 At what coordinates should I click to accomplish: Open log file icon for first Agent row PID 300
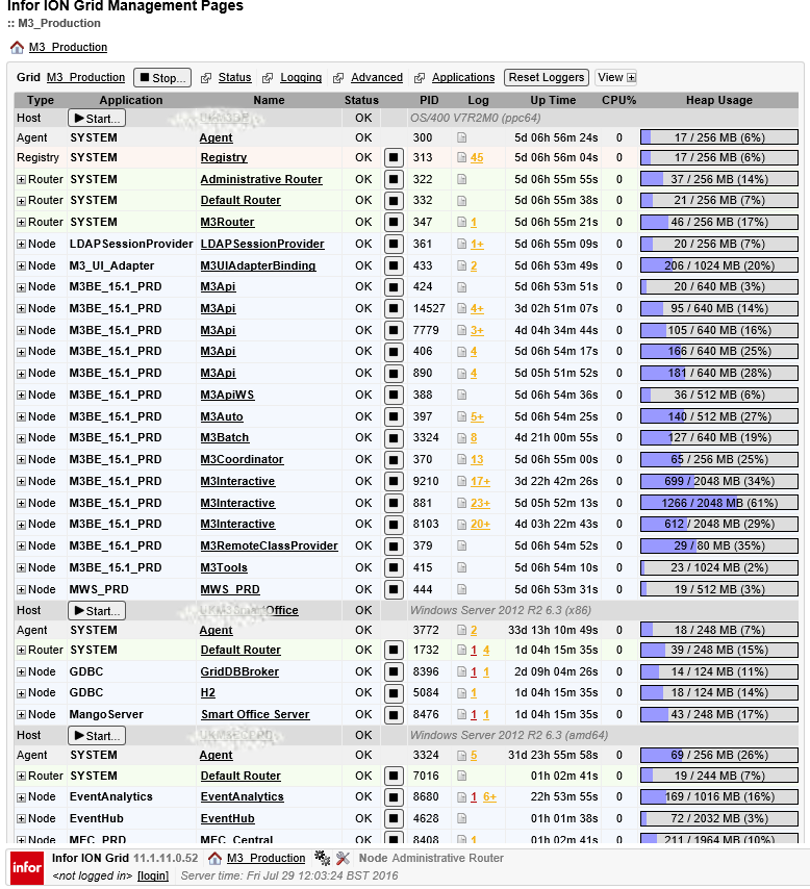click(462, 138)
